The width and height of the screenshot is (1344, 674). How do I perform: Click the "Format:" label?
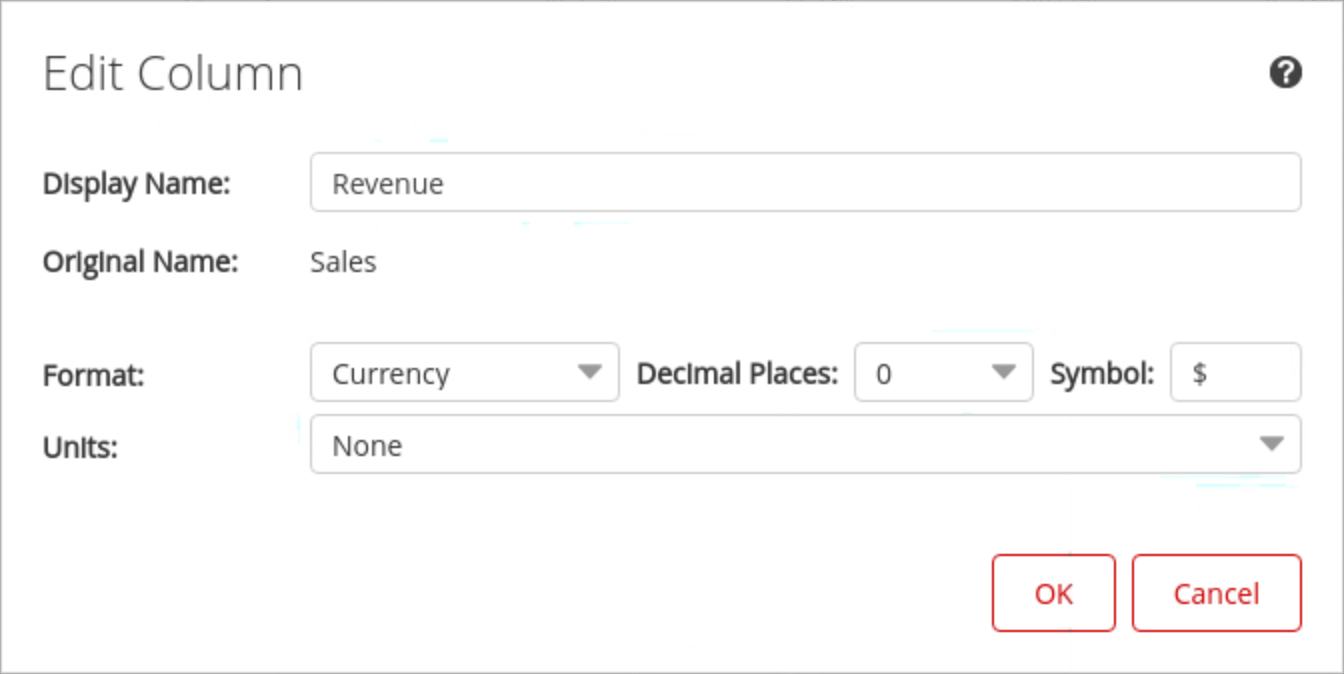coord(94,375)
